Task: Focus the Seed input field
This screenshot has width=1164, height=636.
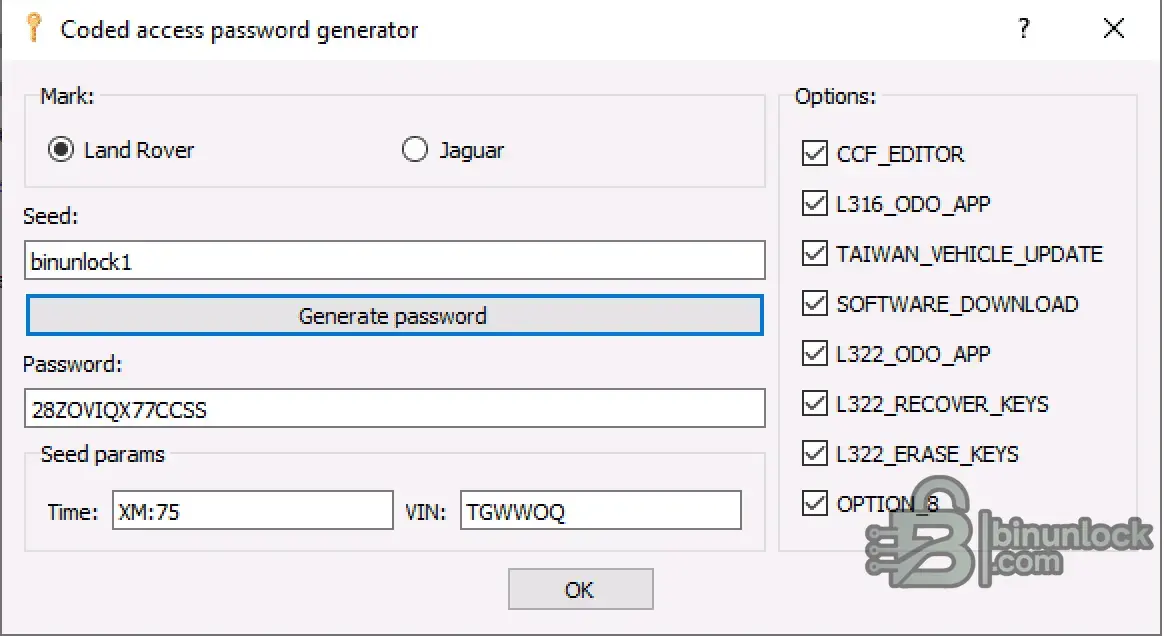Action: click(x=394, y=260)
